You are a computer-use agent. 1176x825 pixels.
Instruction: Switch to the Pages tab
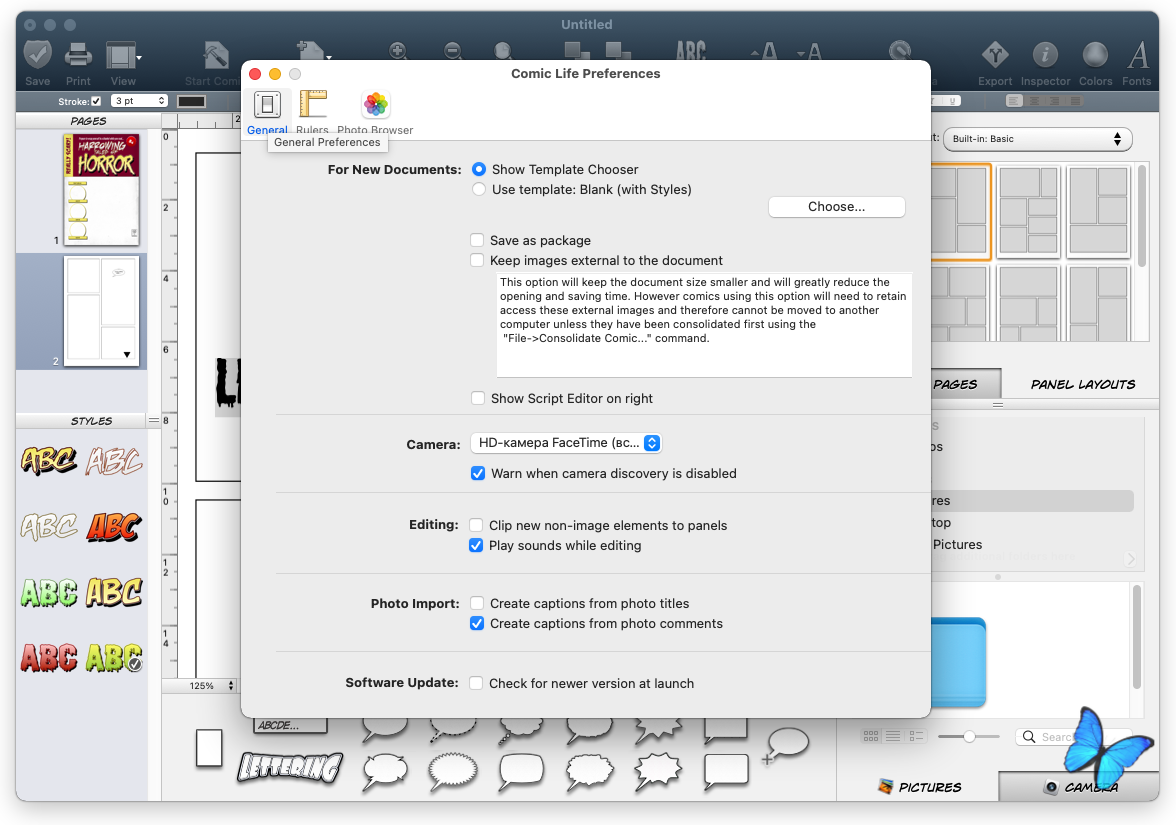[x=965, y=384]
